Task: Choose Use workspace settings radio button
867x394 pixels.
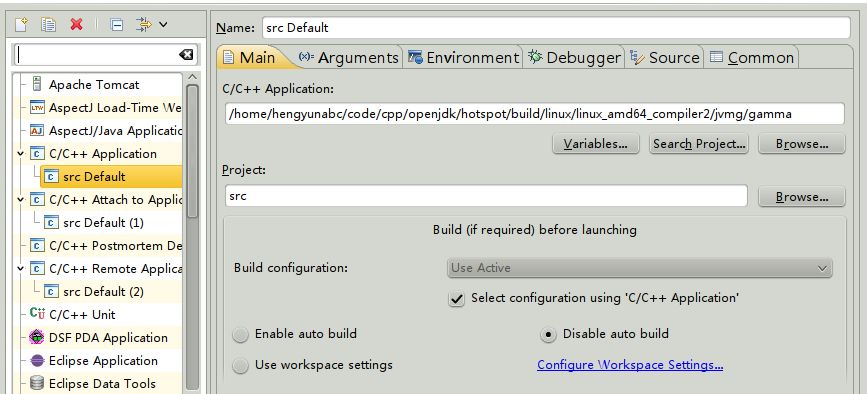Action: coord(241,365)
